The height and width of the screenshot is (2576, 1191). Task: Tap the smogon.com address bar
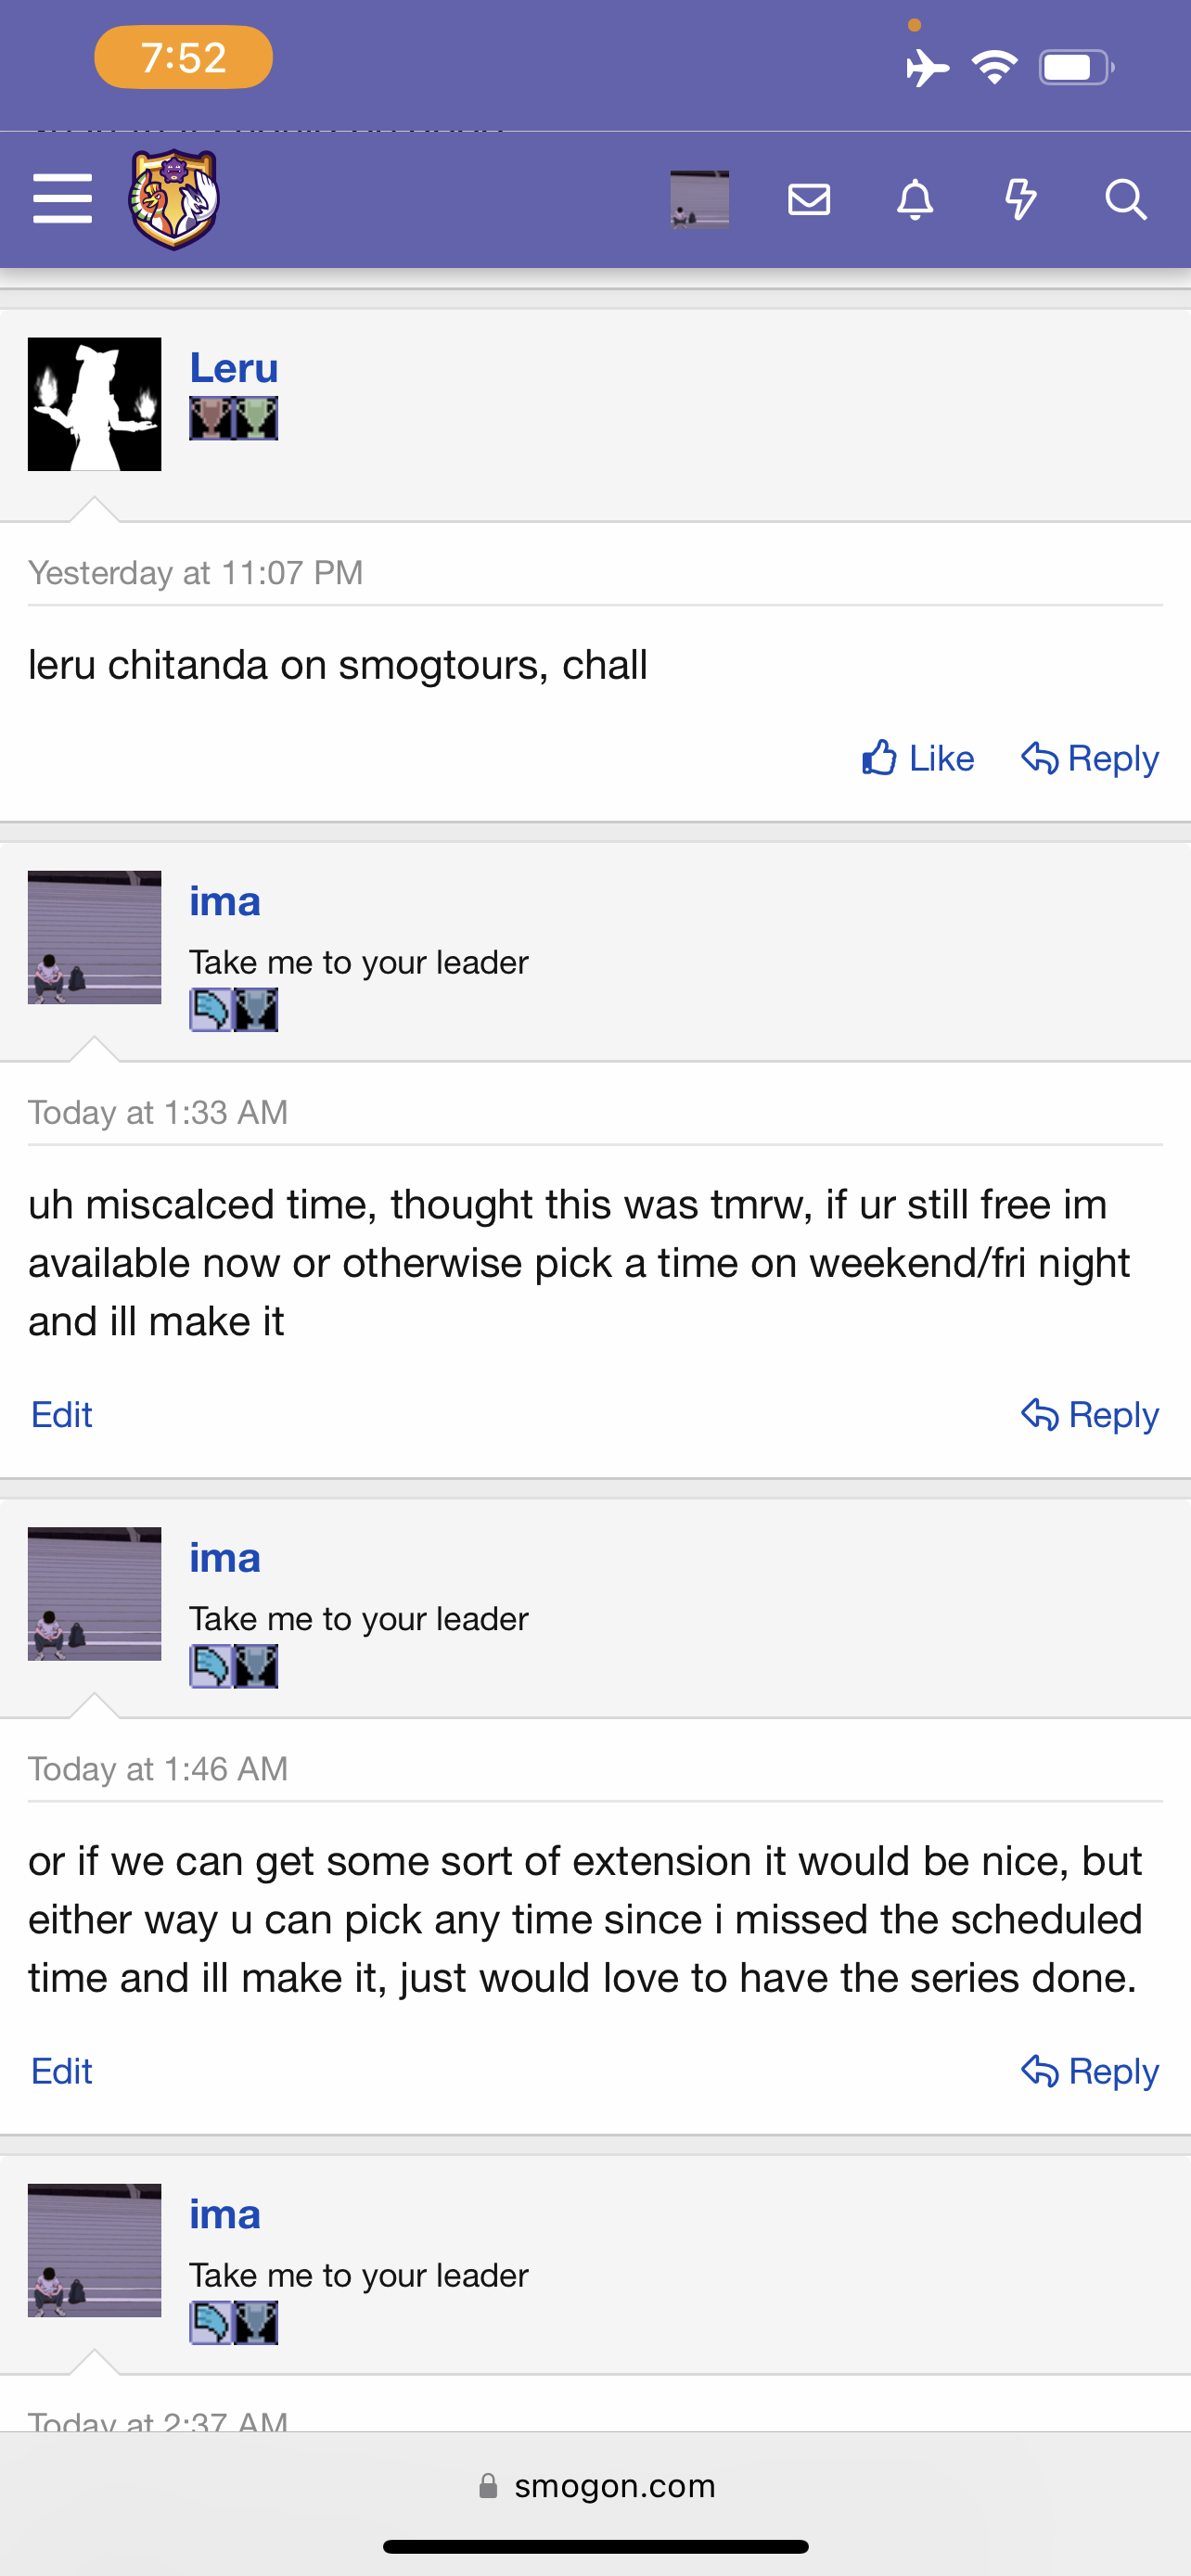[x=596, y=2486]
